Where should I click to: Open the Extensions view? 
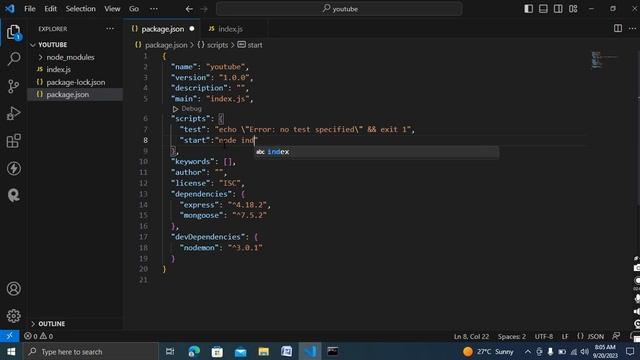click(x=13, y=141)
